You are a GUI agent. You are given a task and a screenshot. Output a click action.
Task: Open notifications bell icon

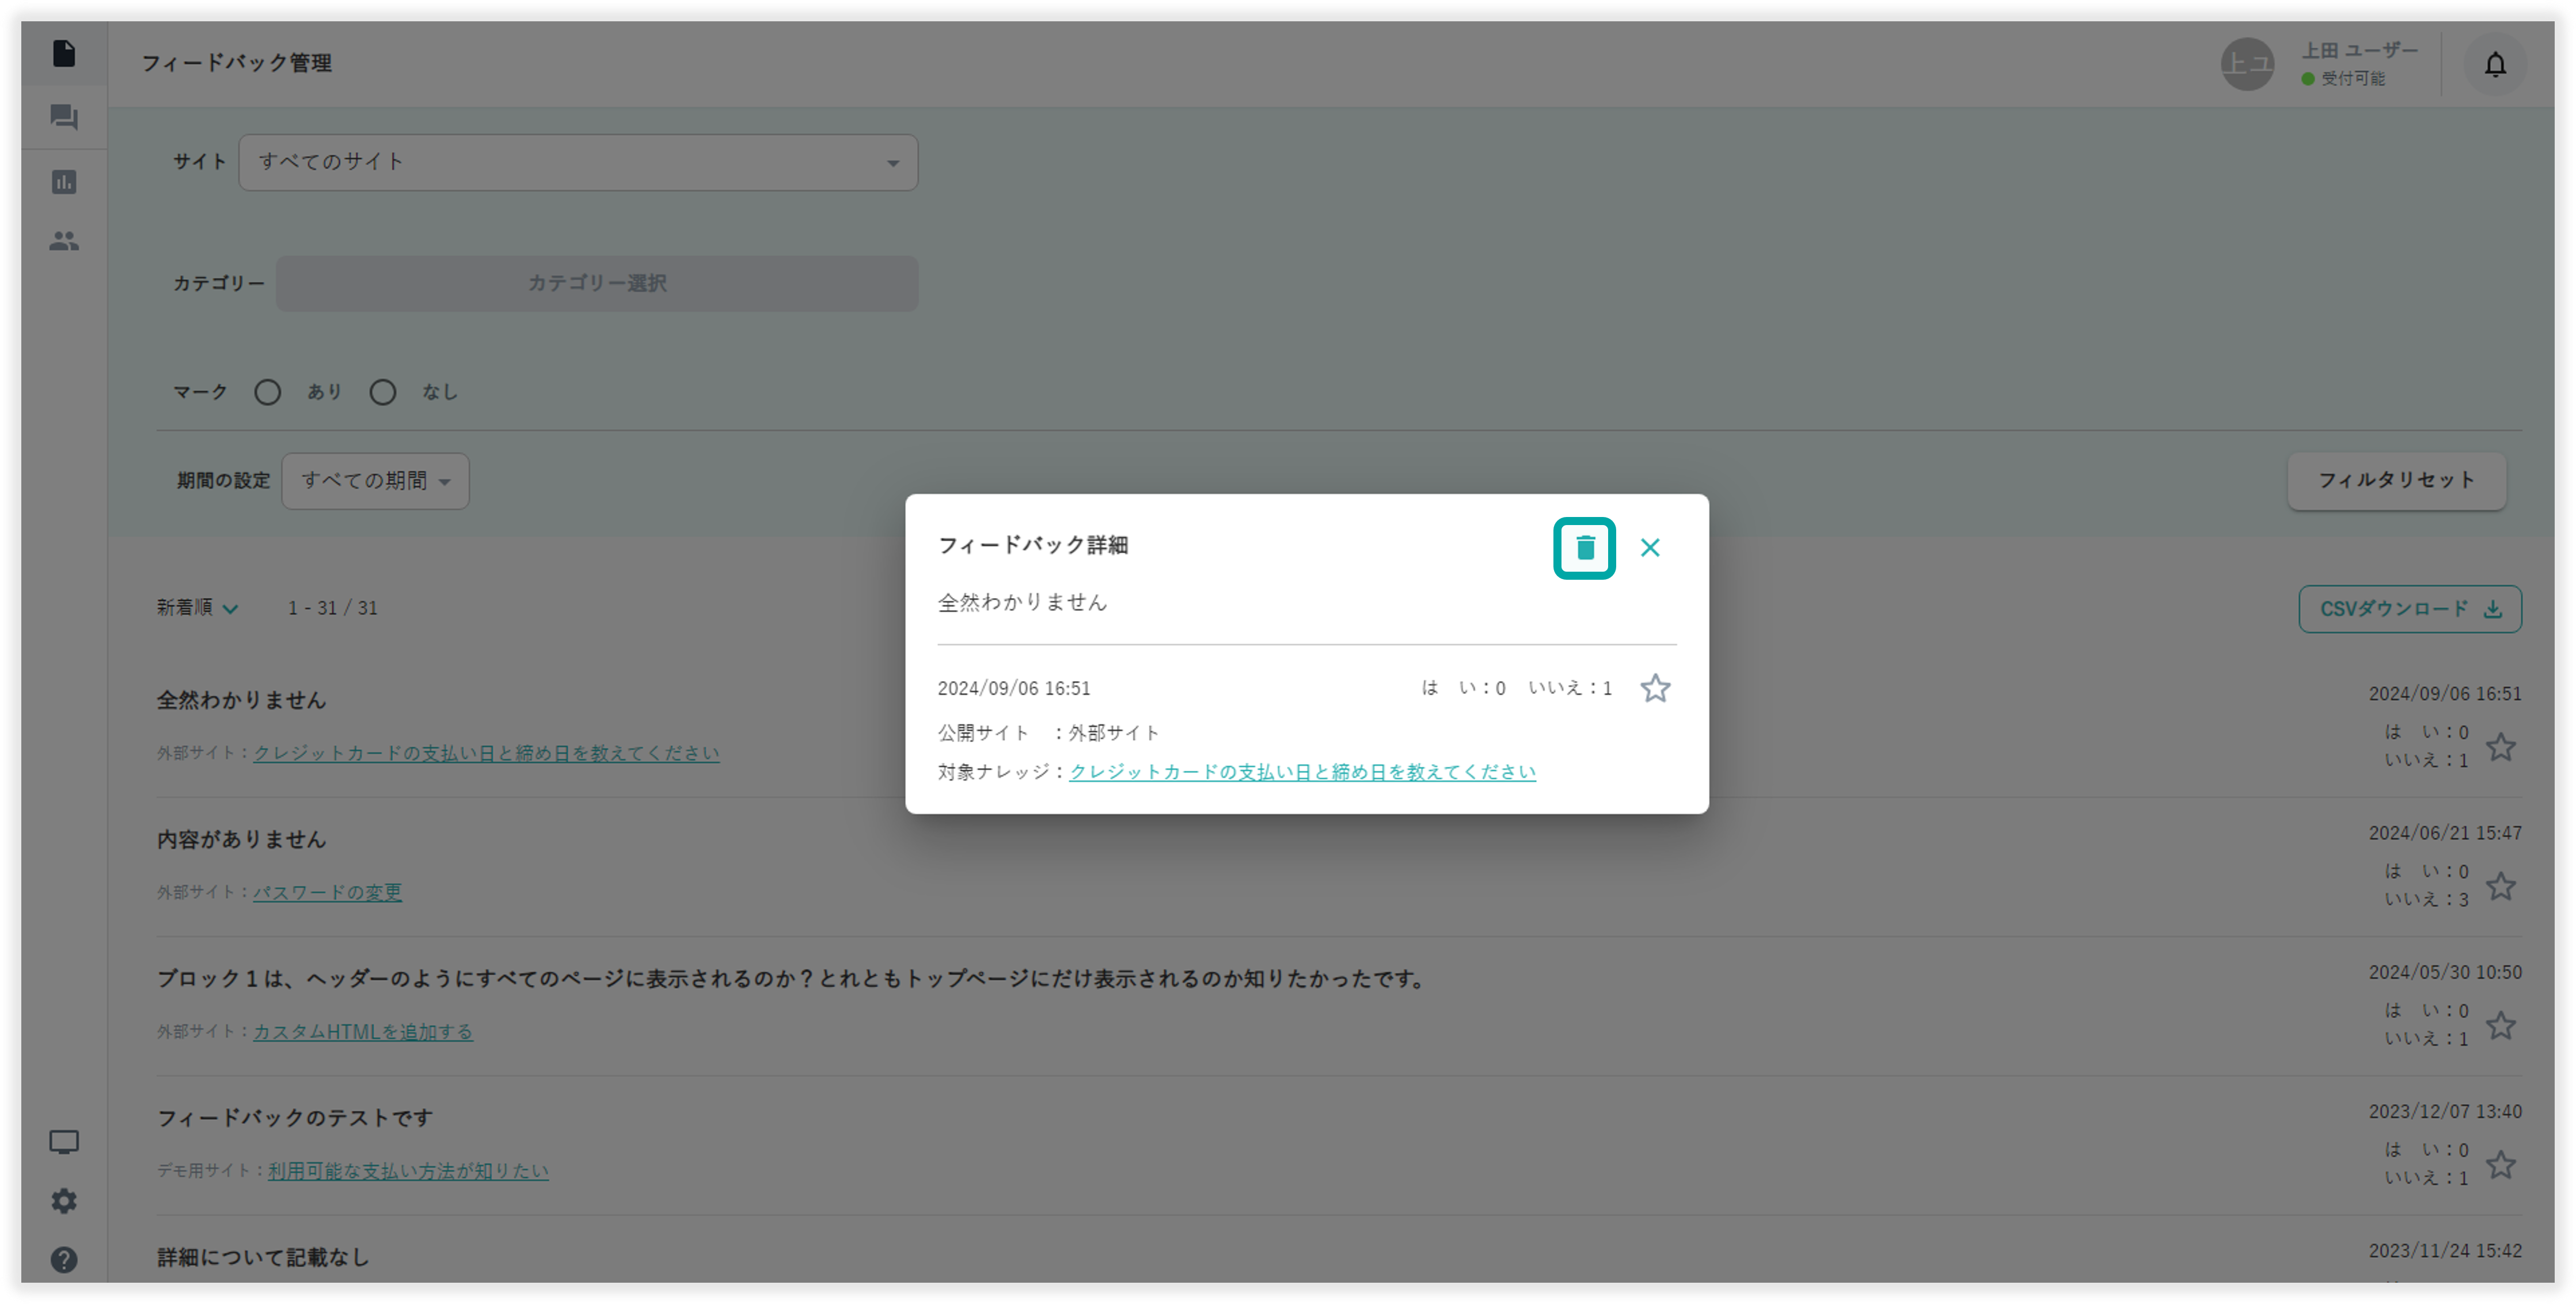pyautogui.click(x=2495, y=65)
